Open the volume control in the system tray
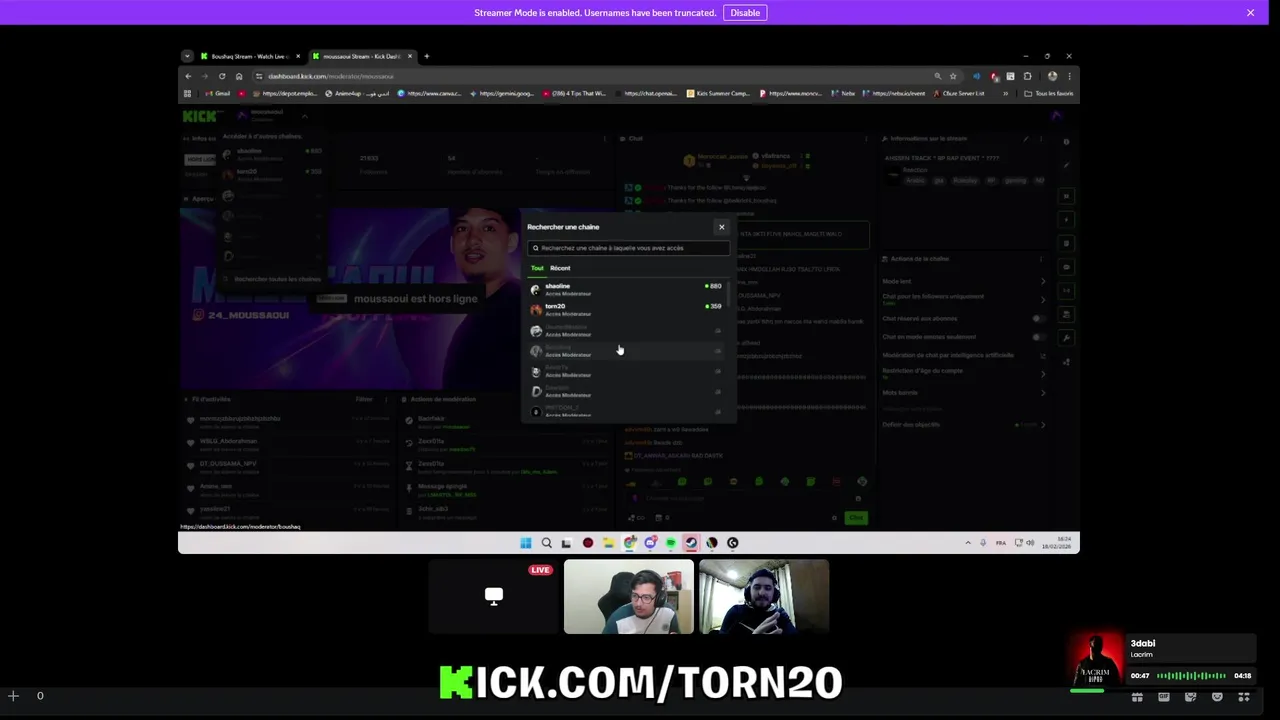 pos(1030,543)
